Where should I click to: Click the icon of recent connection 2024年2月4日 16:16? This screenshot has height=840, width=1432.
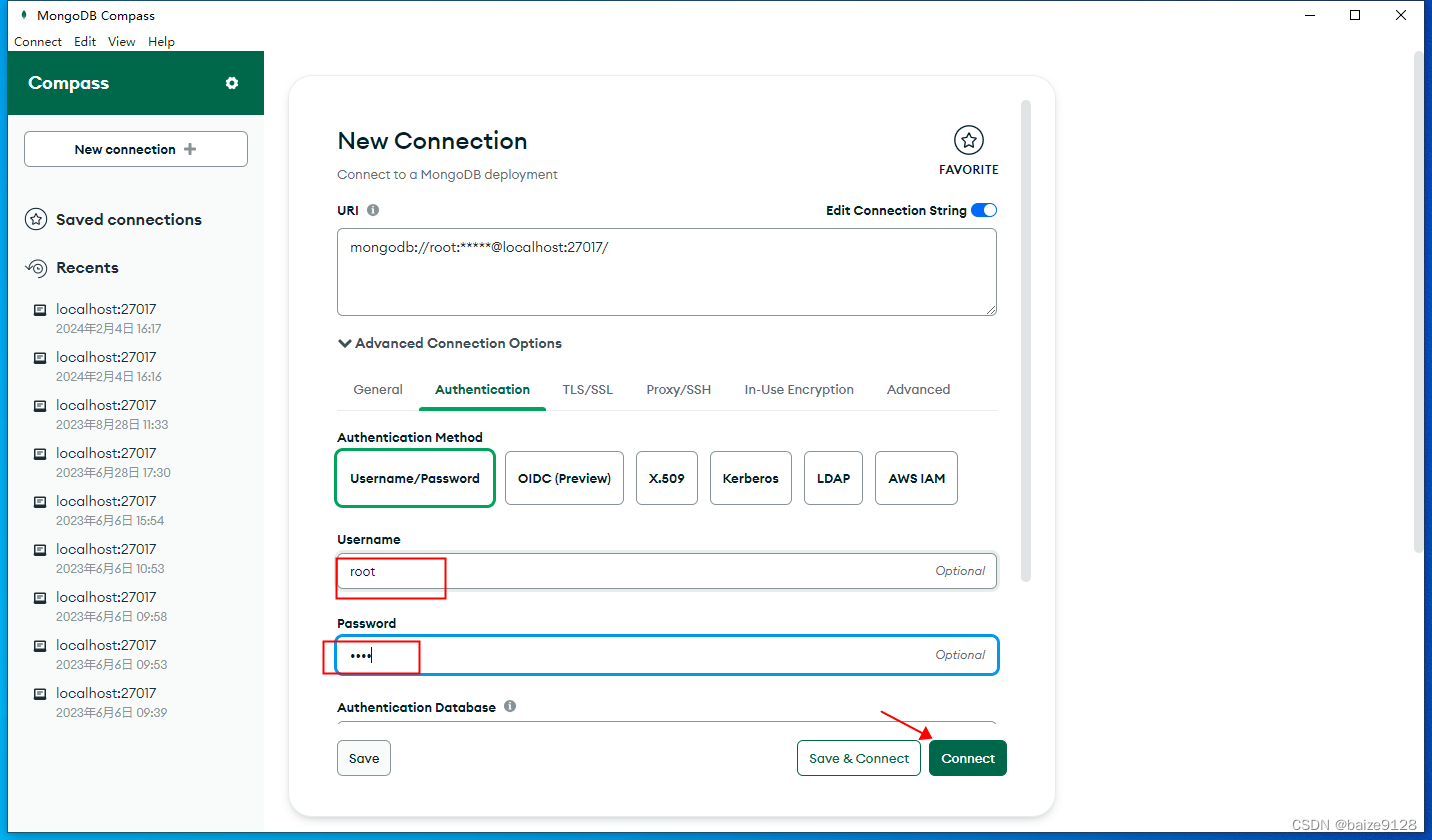coord(40,358)
